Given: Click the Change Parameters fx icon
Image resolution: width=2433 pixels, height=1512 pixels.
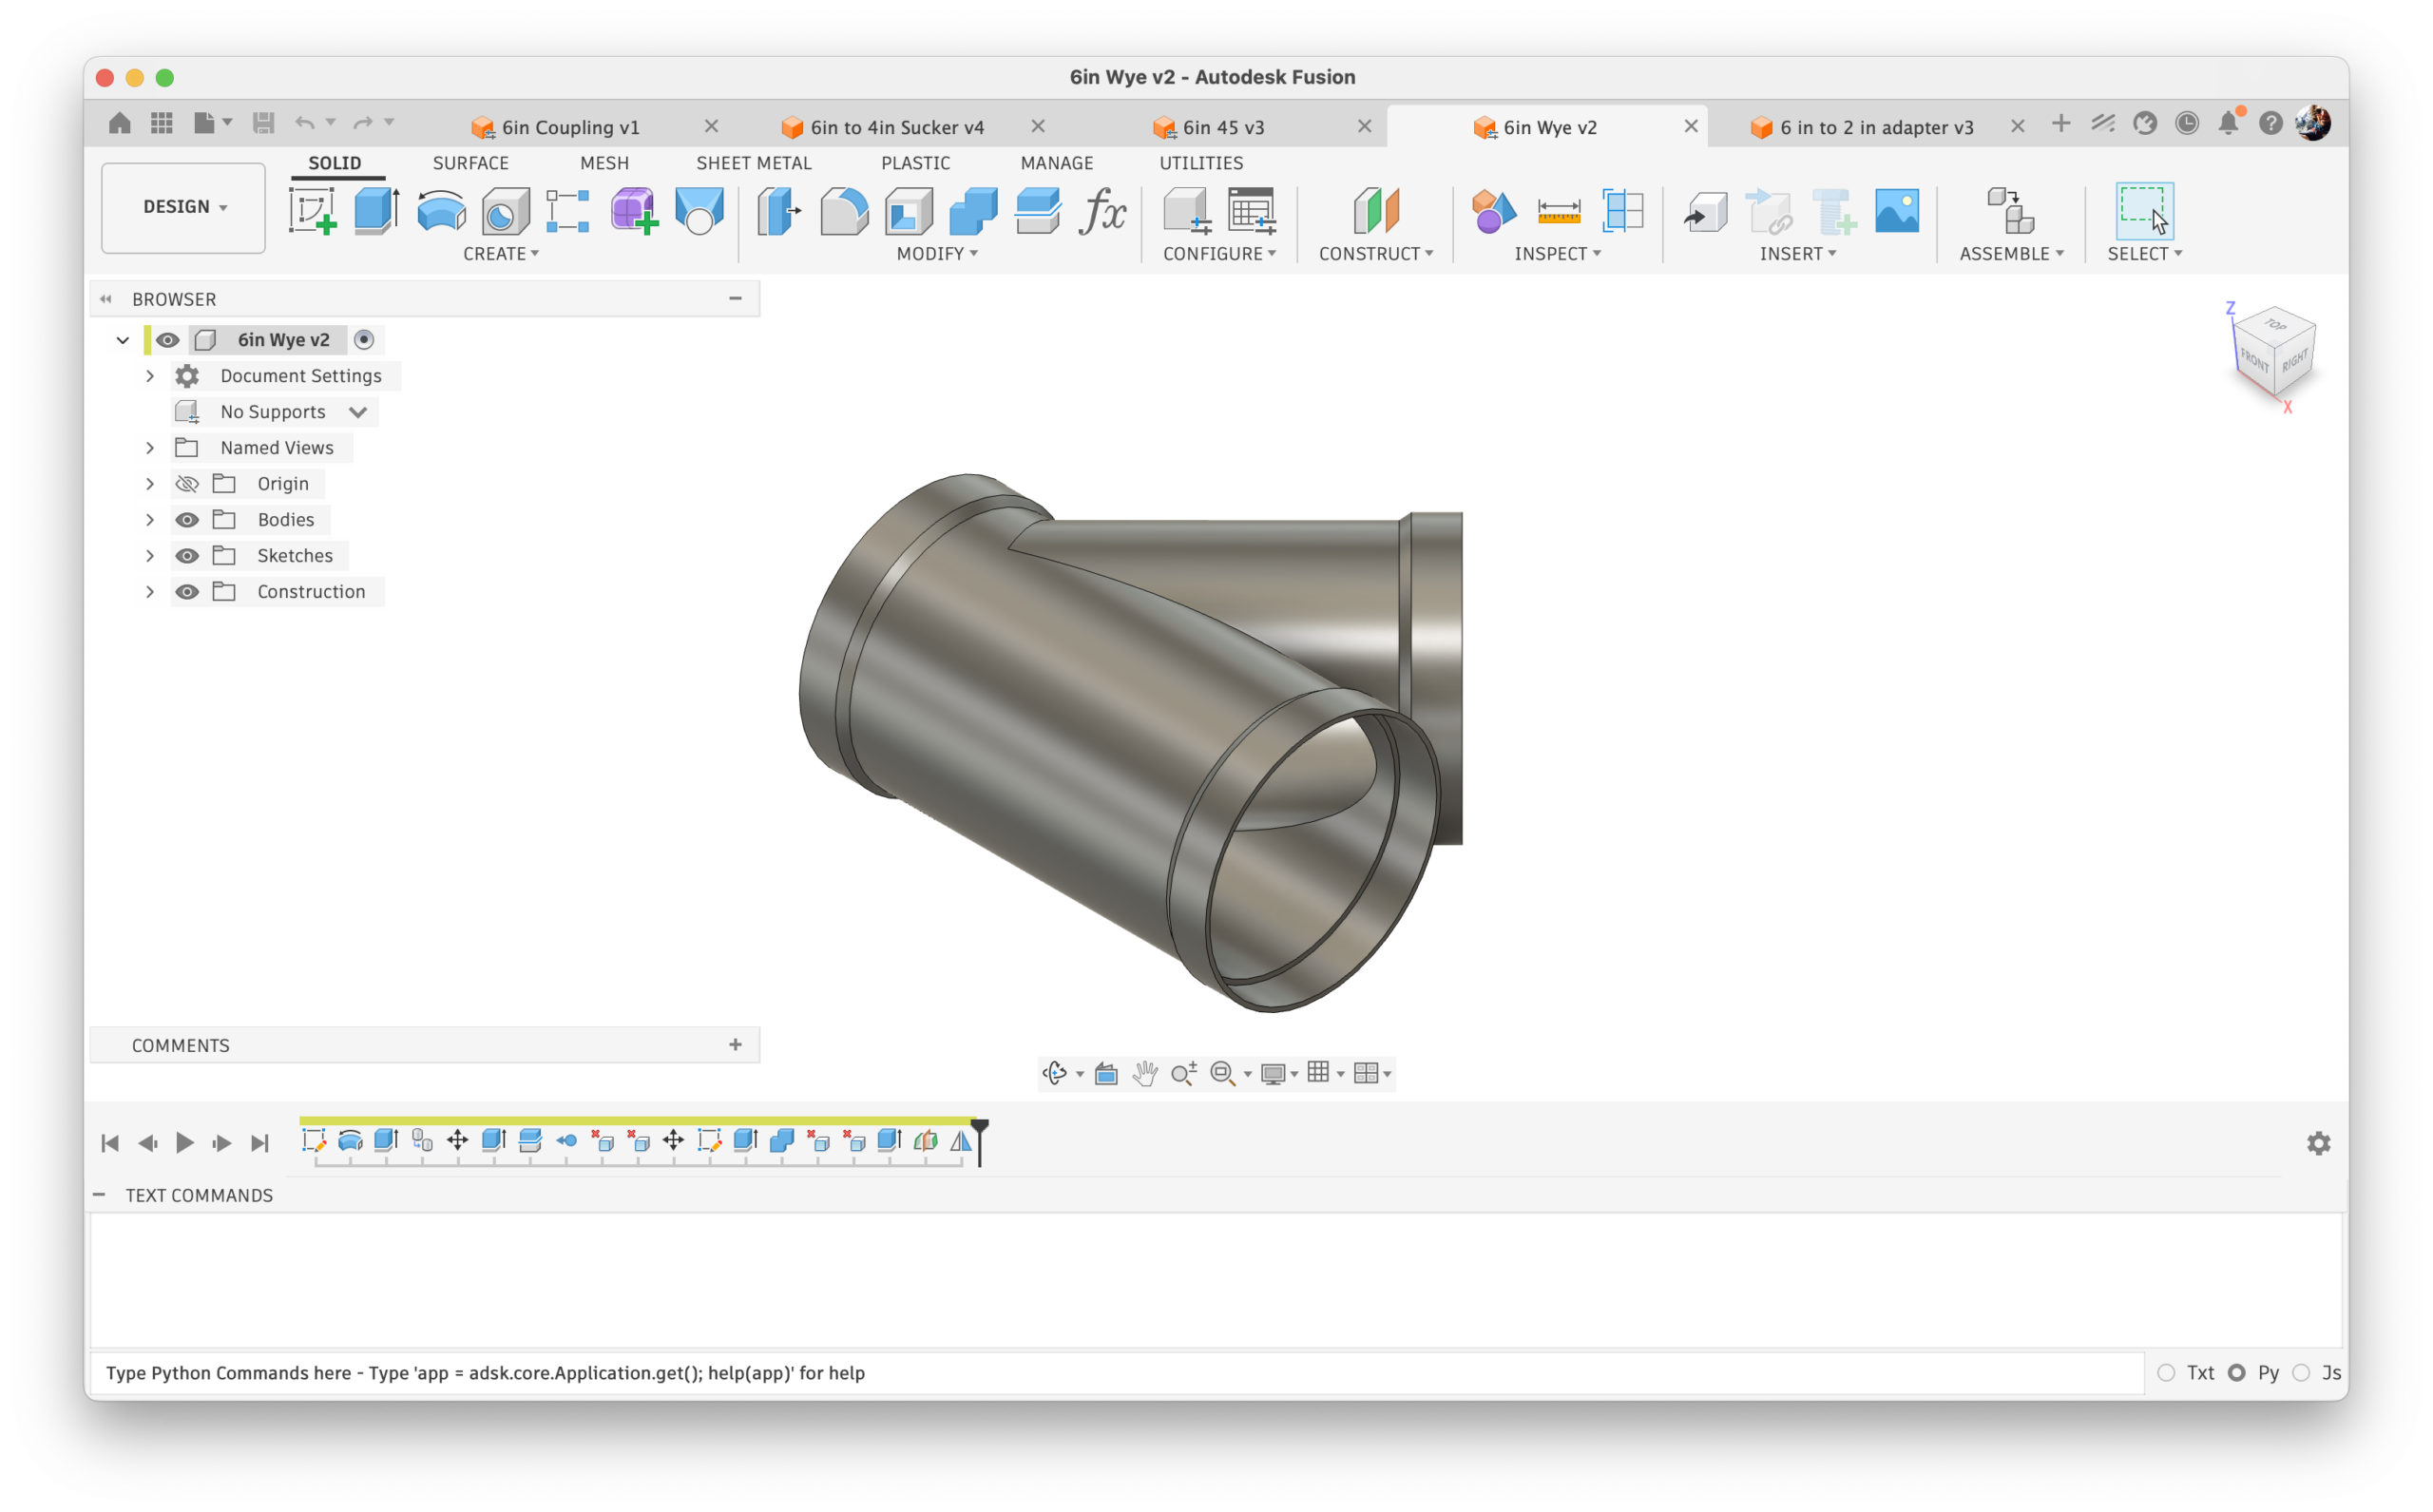Looking at the screenshot, I should point(1102,211).
